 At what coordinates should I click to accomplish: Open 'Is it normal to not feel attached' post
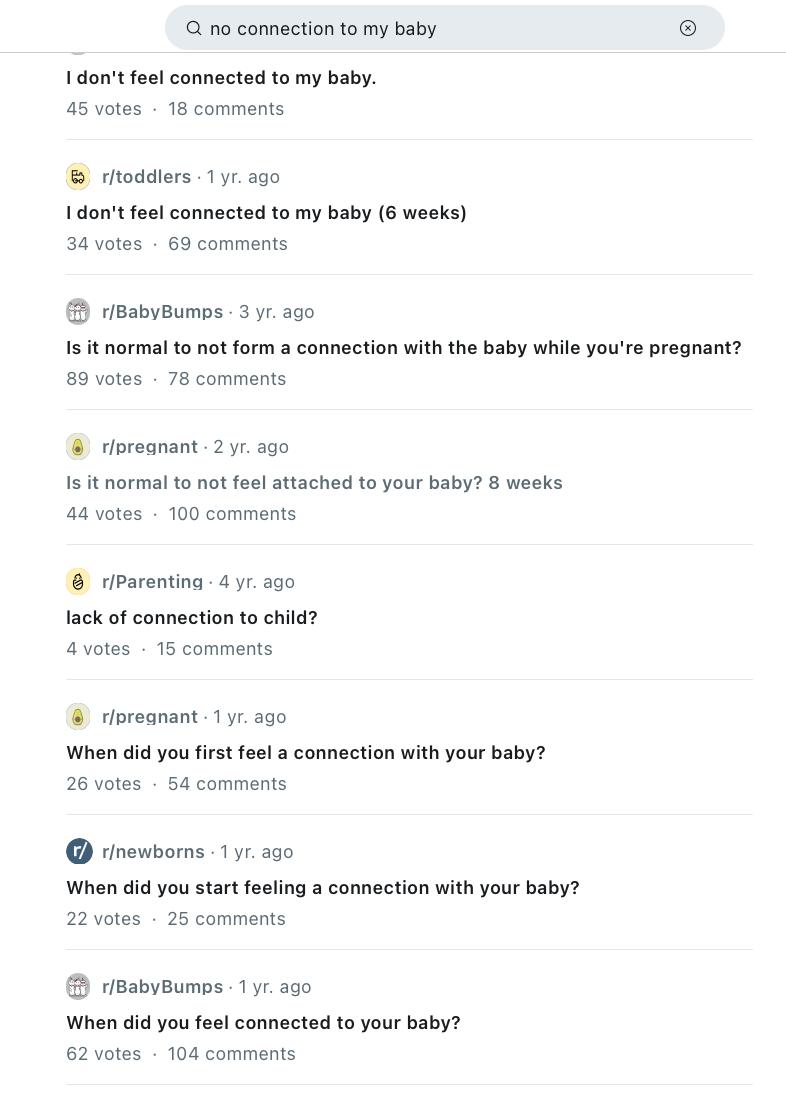point(315,483)
